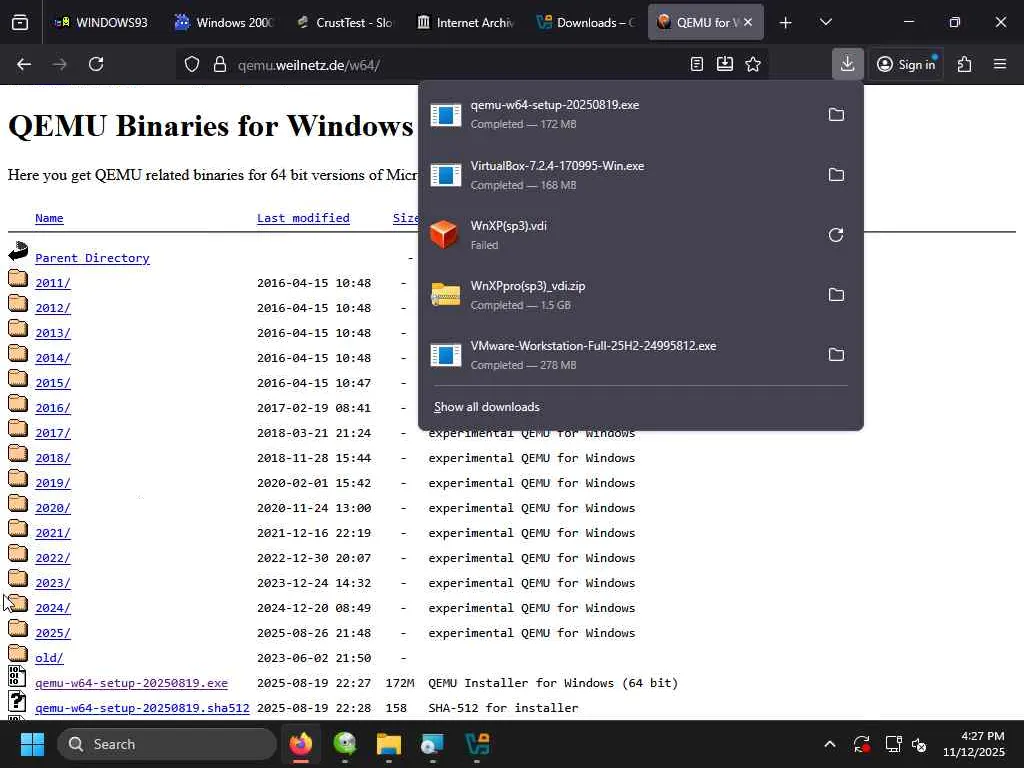Show qemu-w64-setup-20250819.exe in its folder

coord(836,115)
